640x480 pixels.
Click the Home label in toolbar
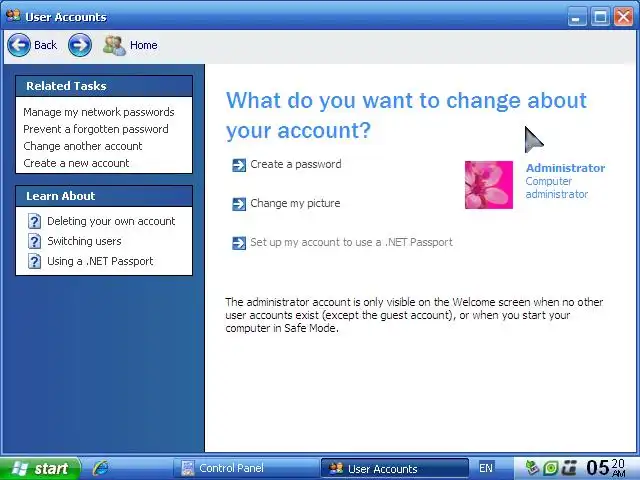coord(144,45)
